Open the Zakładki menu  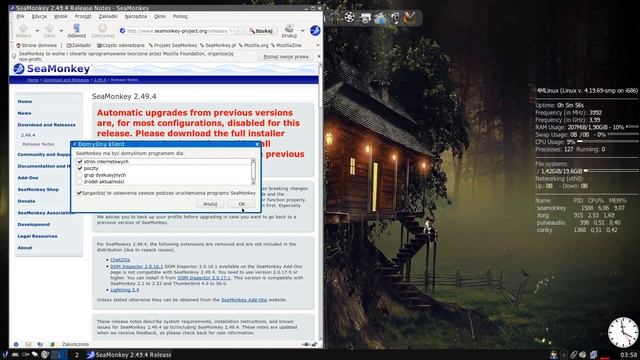click(x=108, y=16)
